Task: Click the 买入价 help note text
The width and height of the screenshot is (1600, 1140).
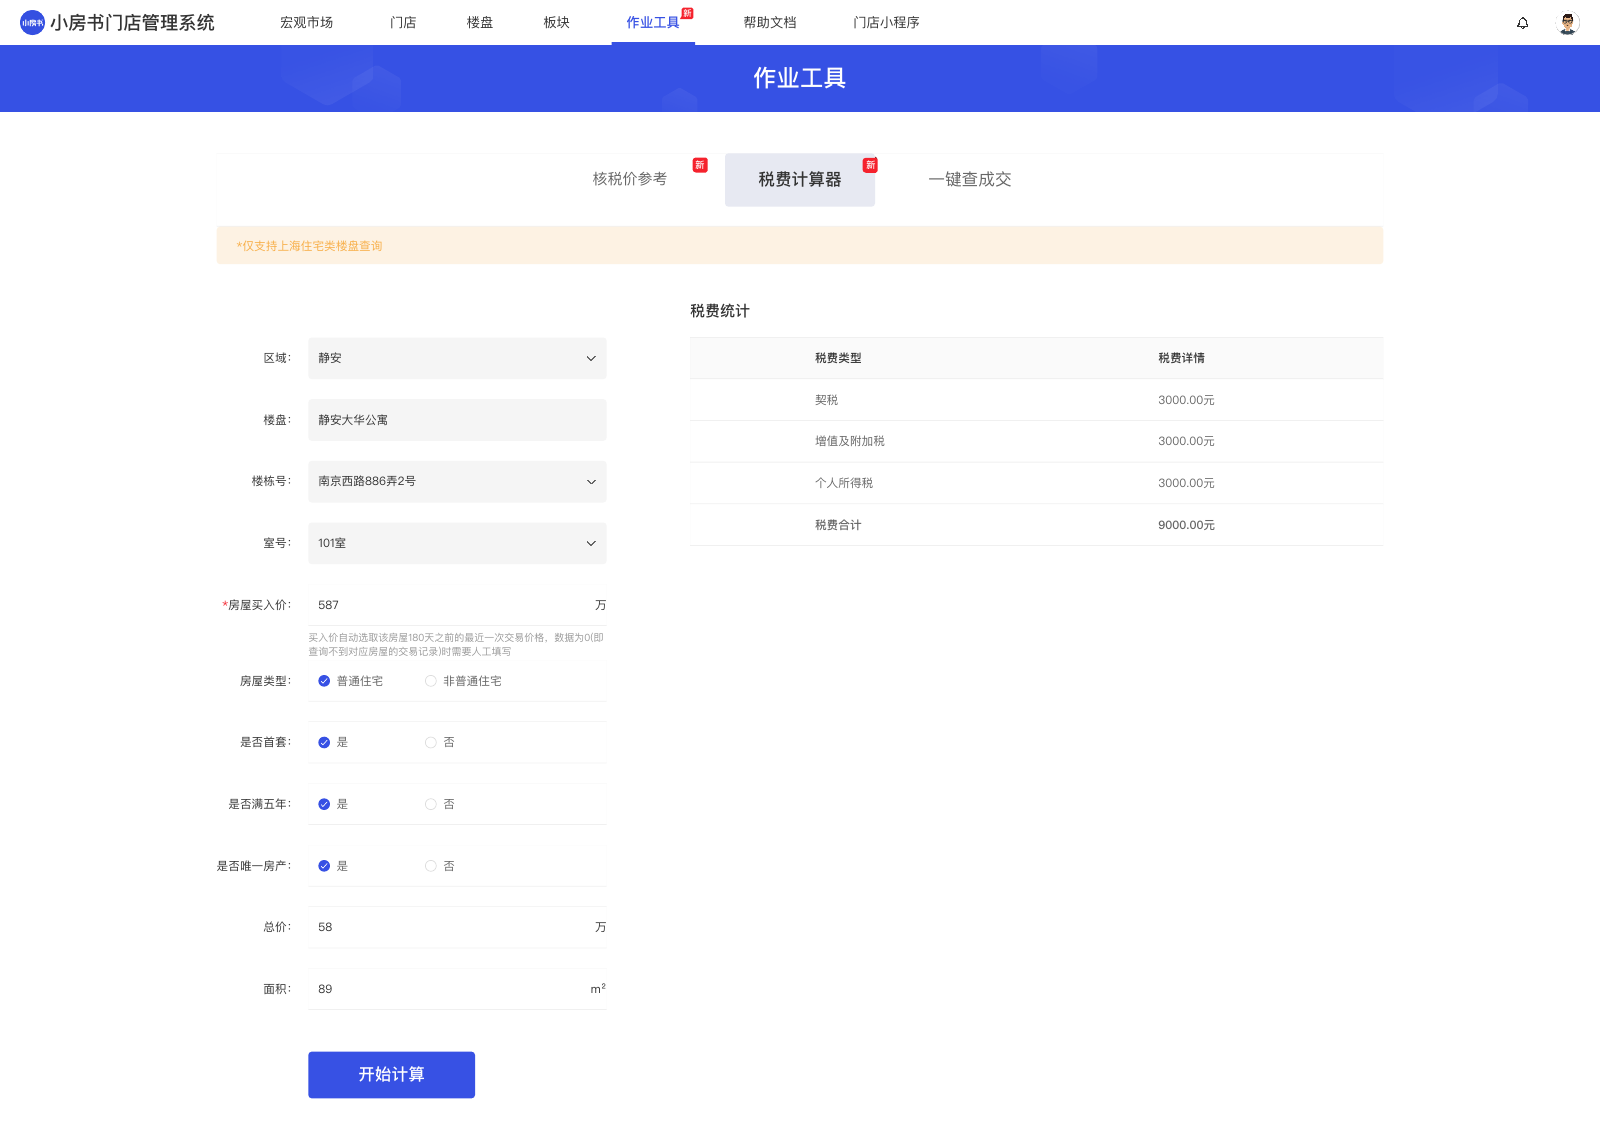Action: point(456,644)
